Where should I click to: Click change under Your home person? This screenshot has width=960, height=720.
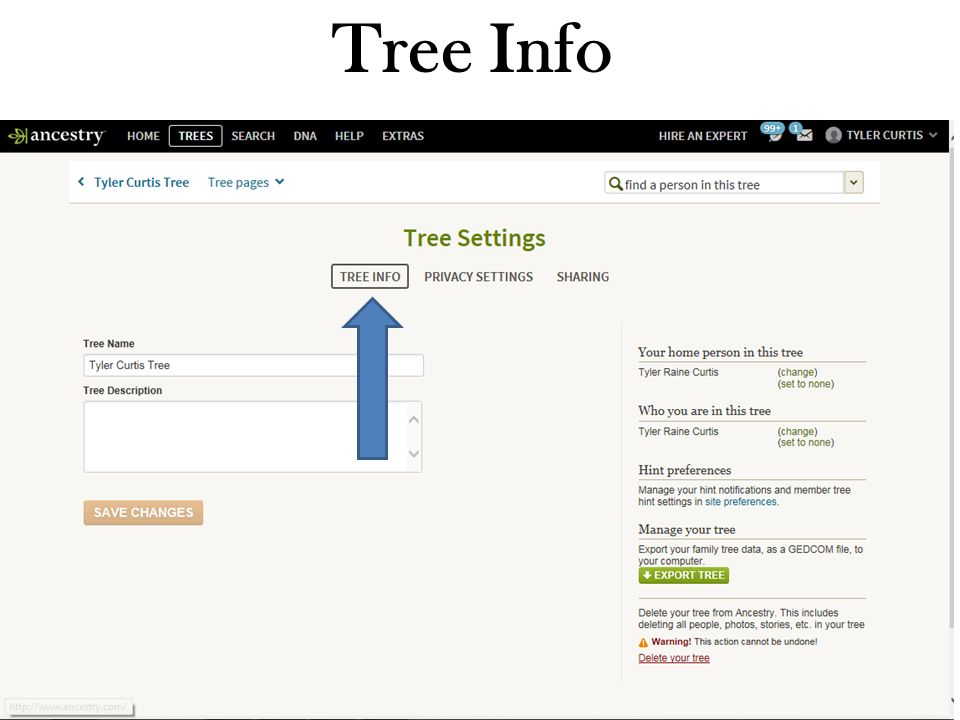pos(797,372)
